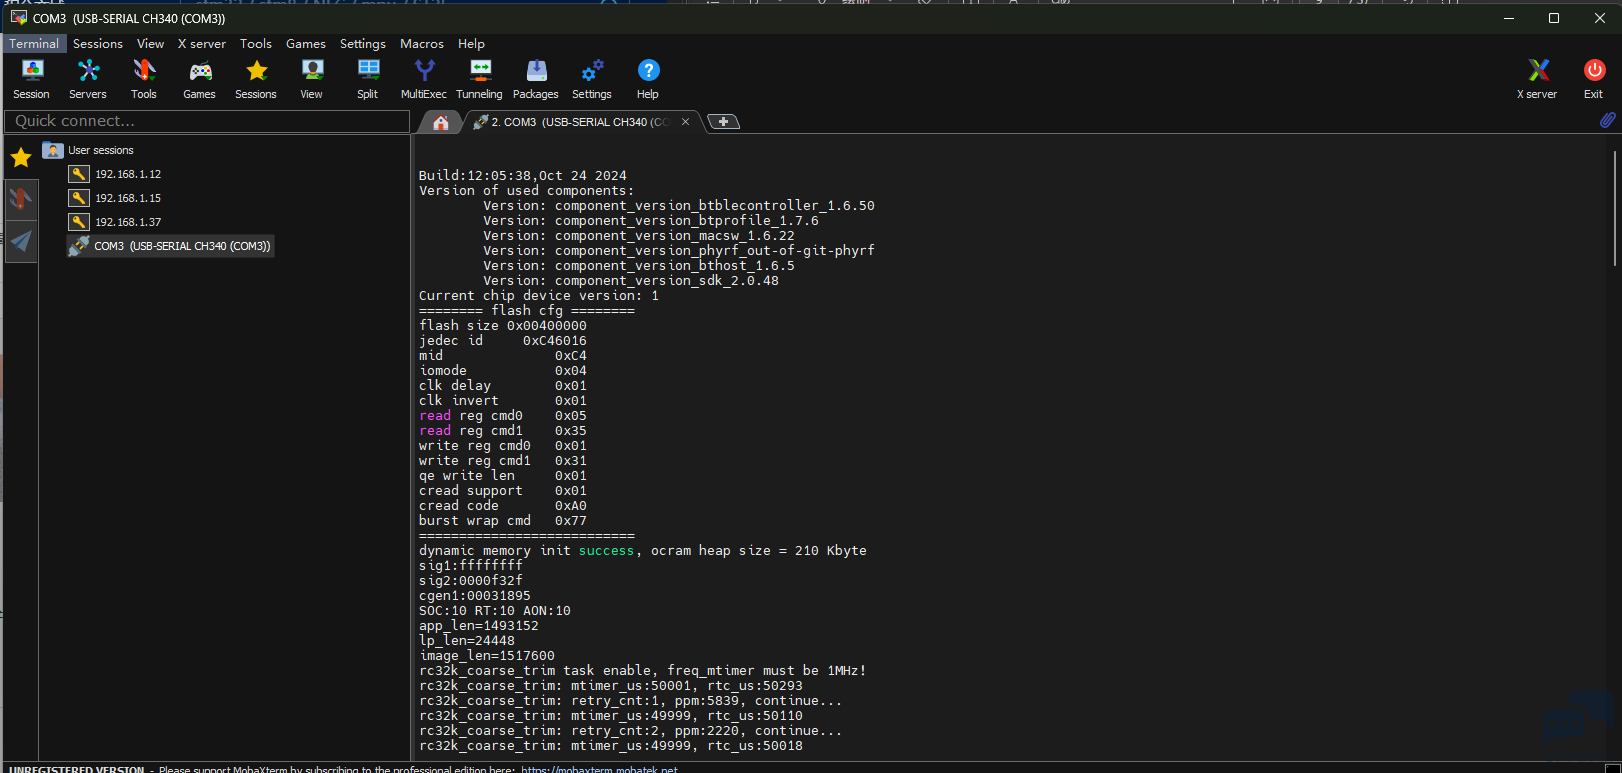The image size is (1622, 773).
Task: Collapse the User sessions folder
Action: point(54,150)
